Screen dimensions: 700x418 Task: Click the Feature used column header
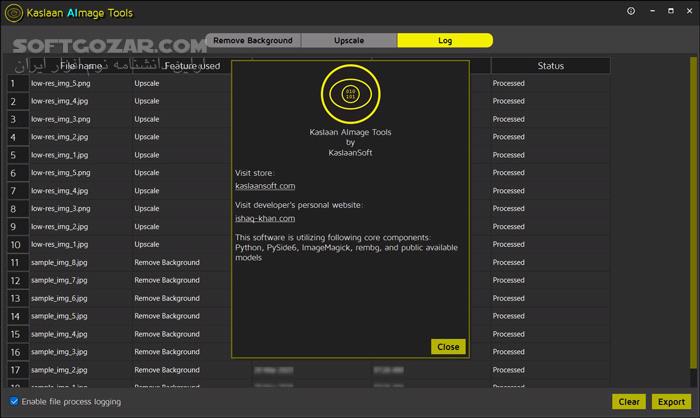192,66
